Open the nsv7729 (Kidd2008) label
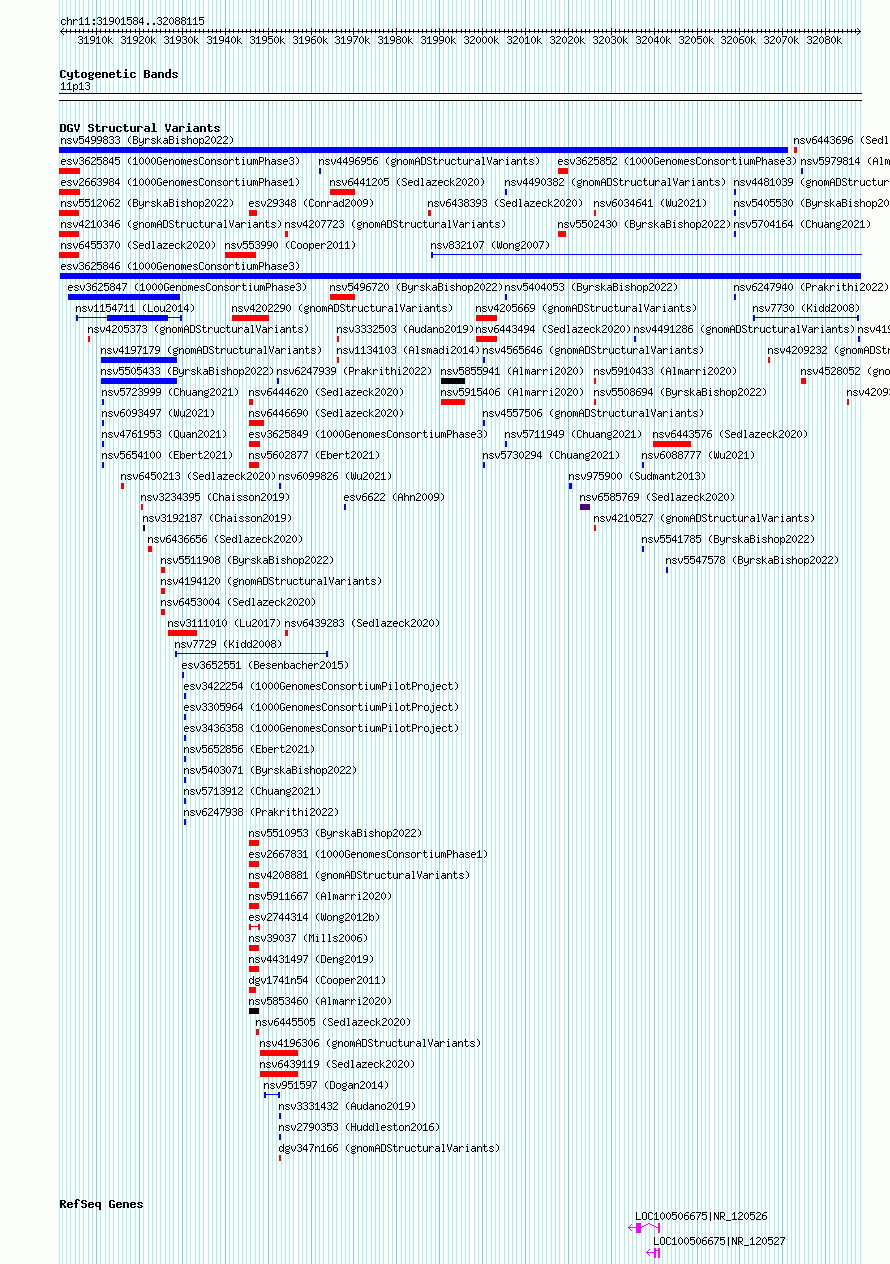This screenshot has height=1264, width=890. tap(228, 644)
